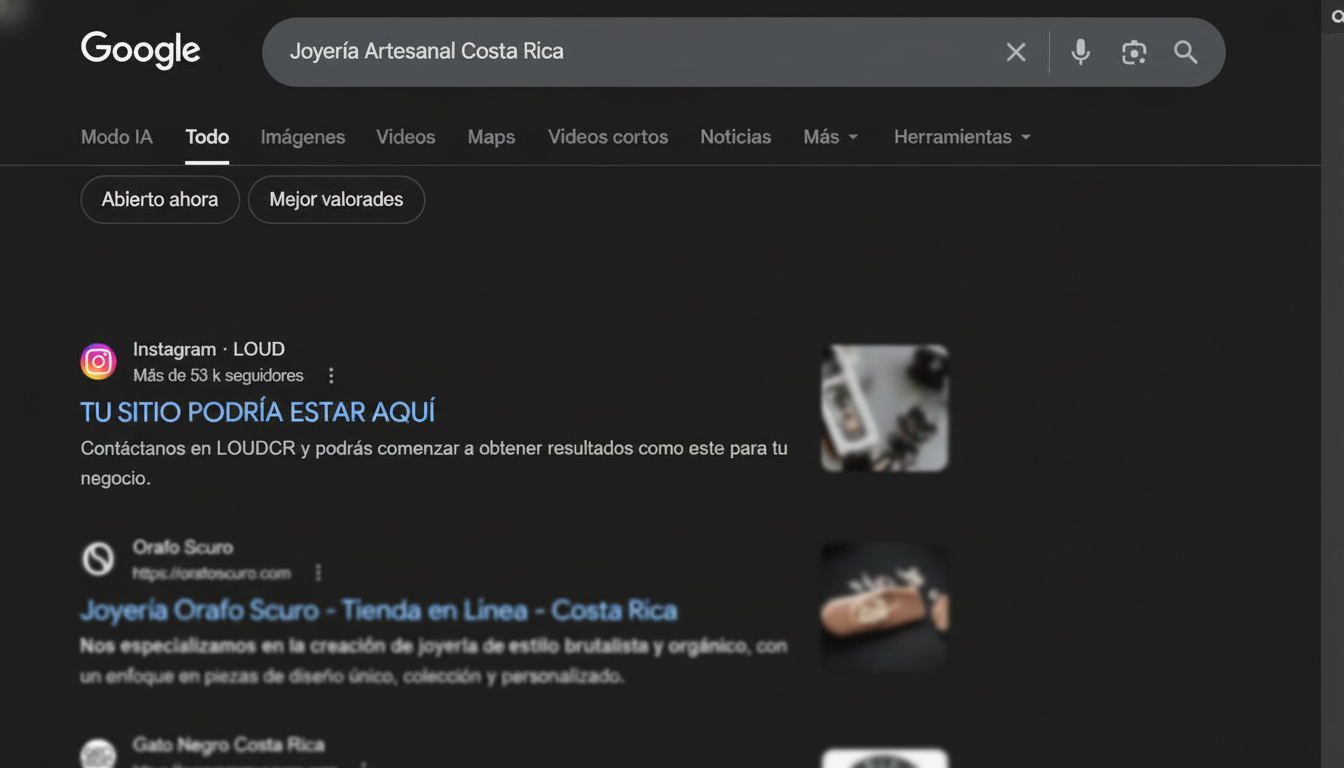Click the Google logo
This screenshot has width=1344, height=768.
point(140,50)
